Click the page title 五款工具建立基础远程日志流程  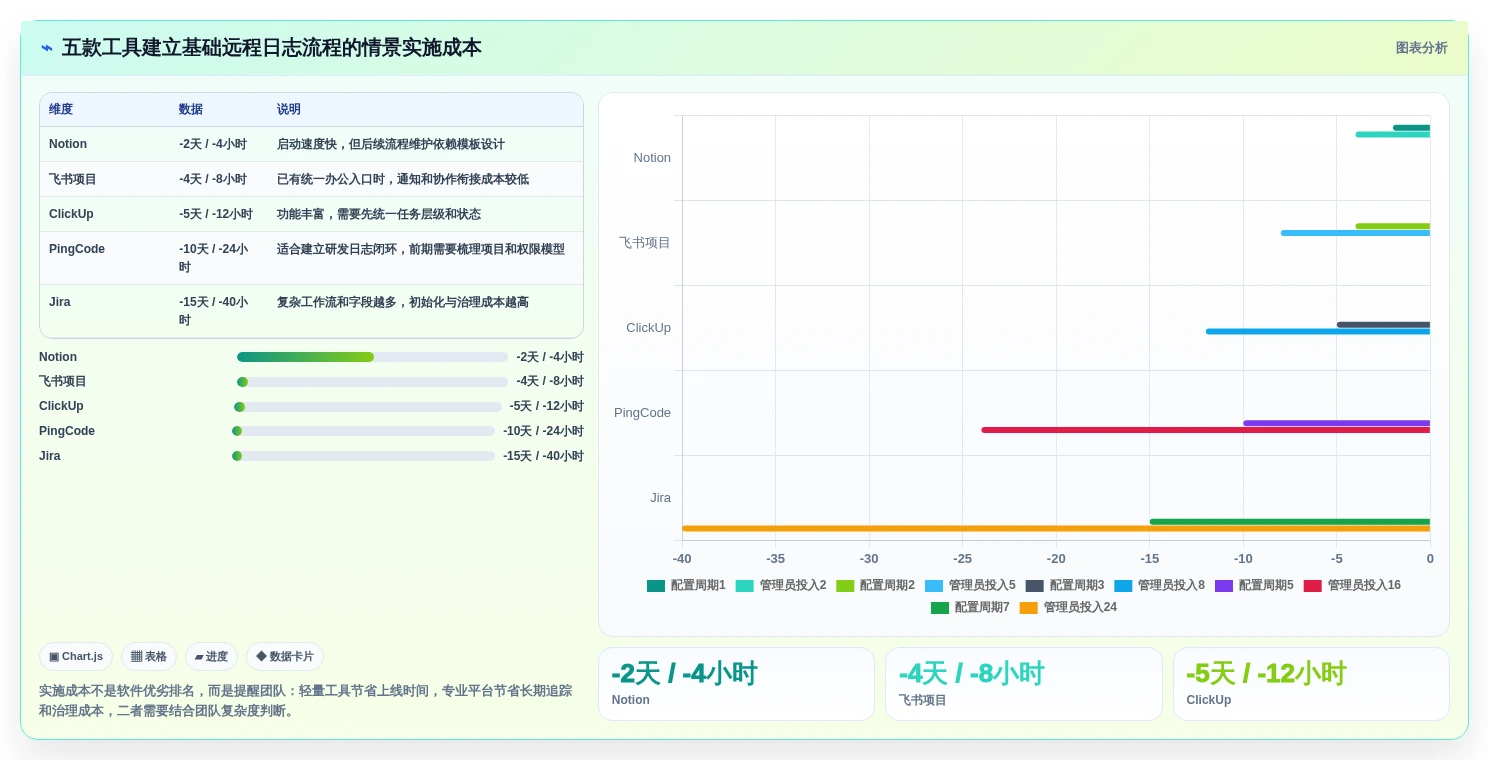(271, 48)
